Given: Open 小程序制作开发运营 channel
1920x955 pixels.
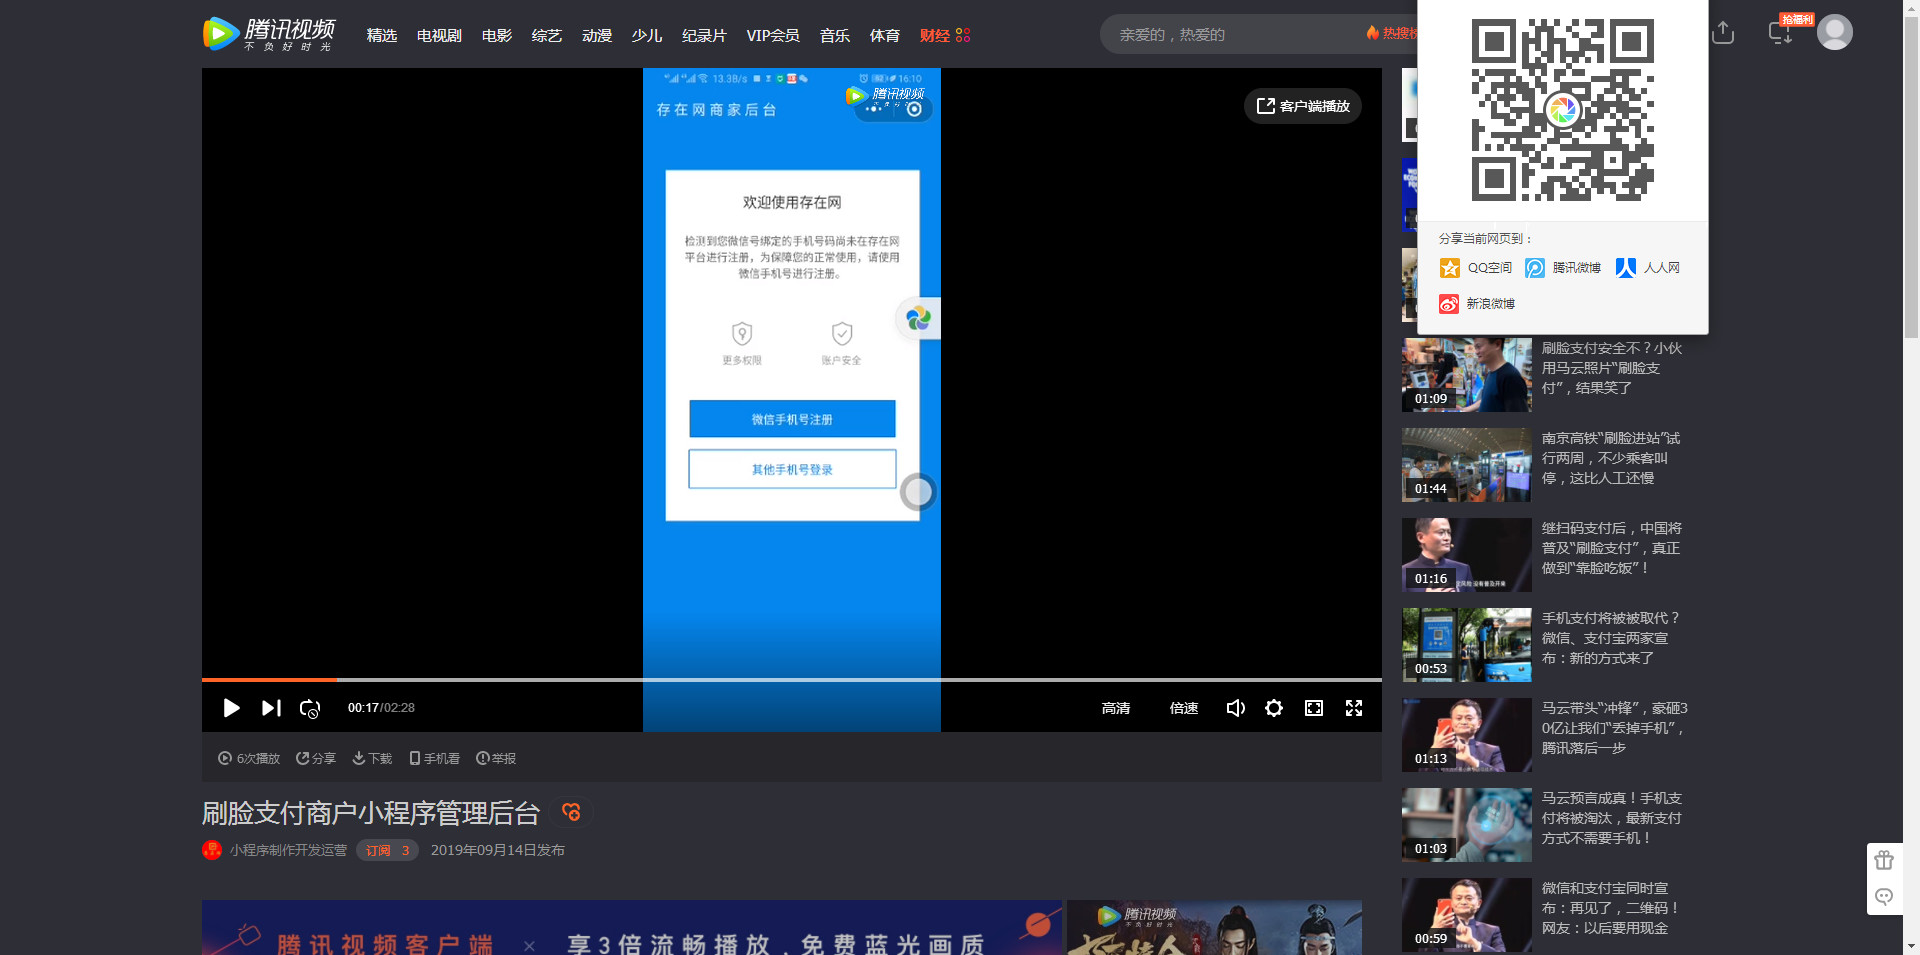Looking at the screenshot, I should 288,850.
